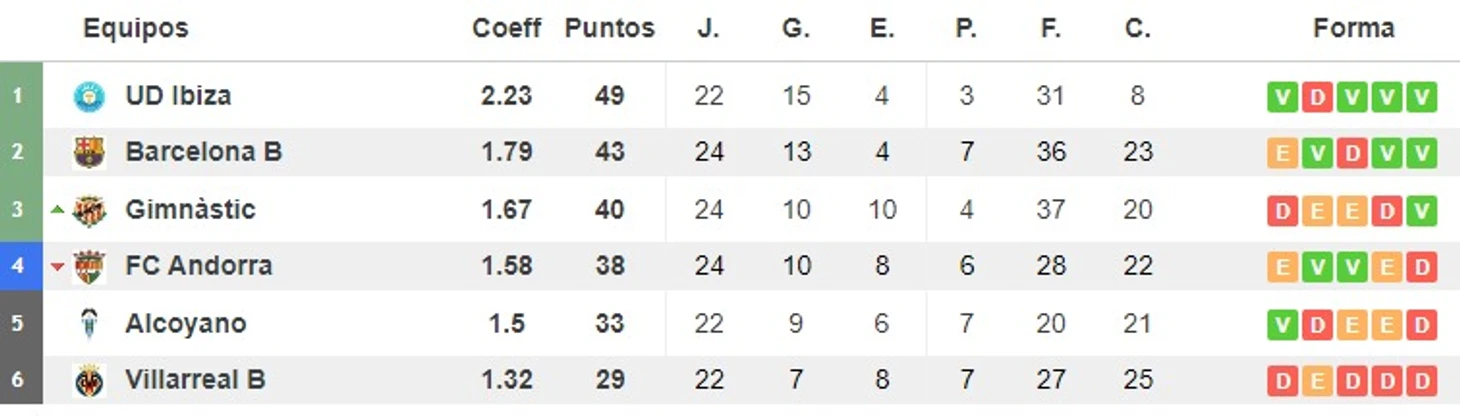This screenshot has height=417, width=1460.
Task: Sort table by Puntos column header
Action: click(x=609, y=28)
